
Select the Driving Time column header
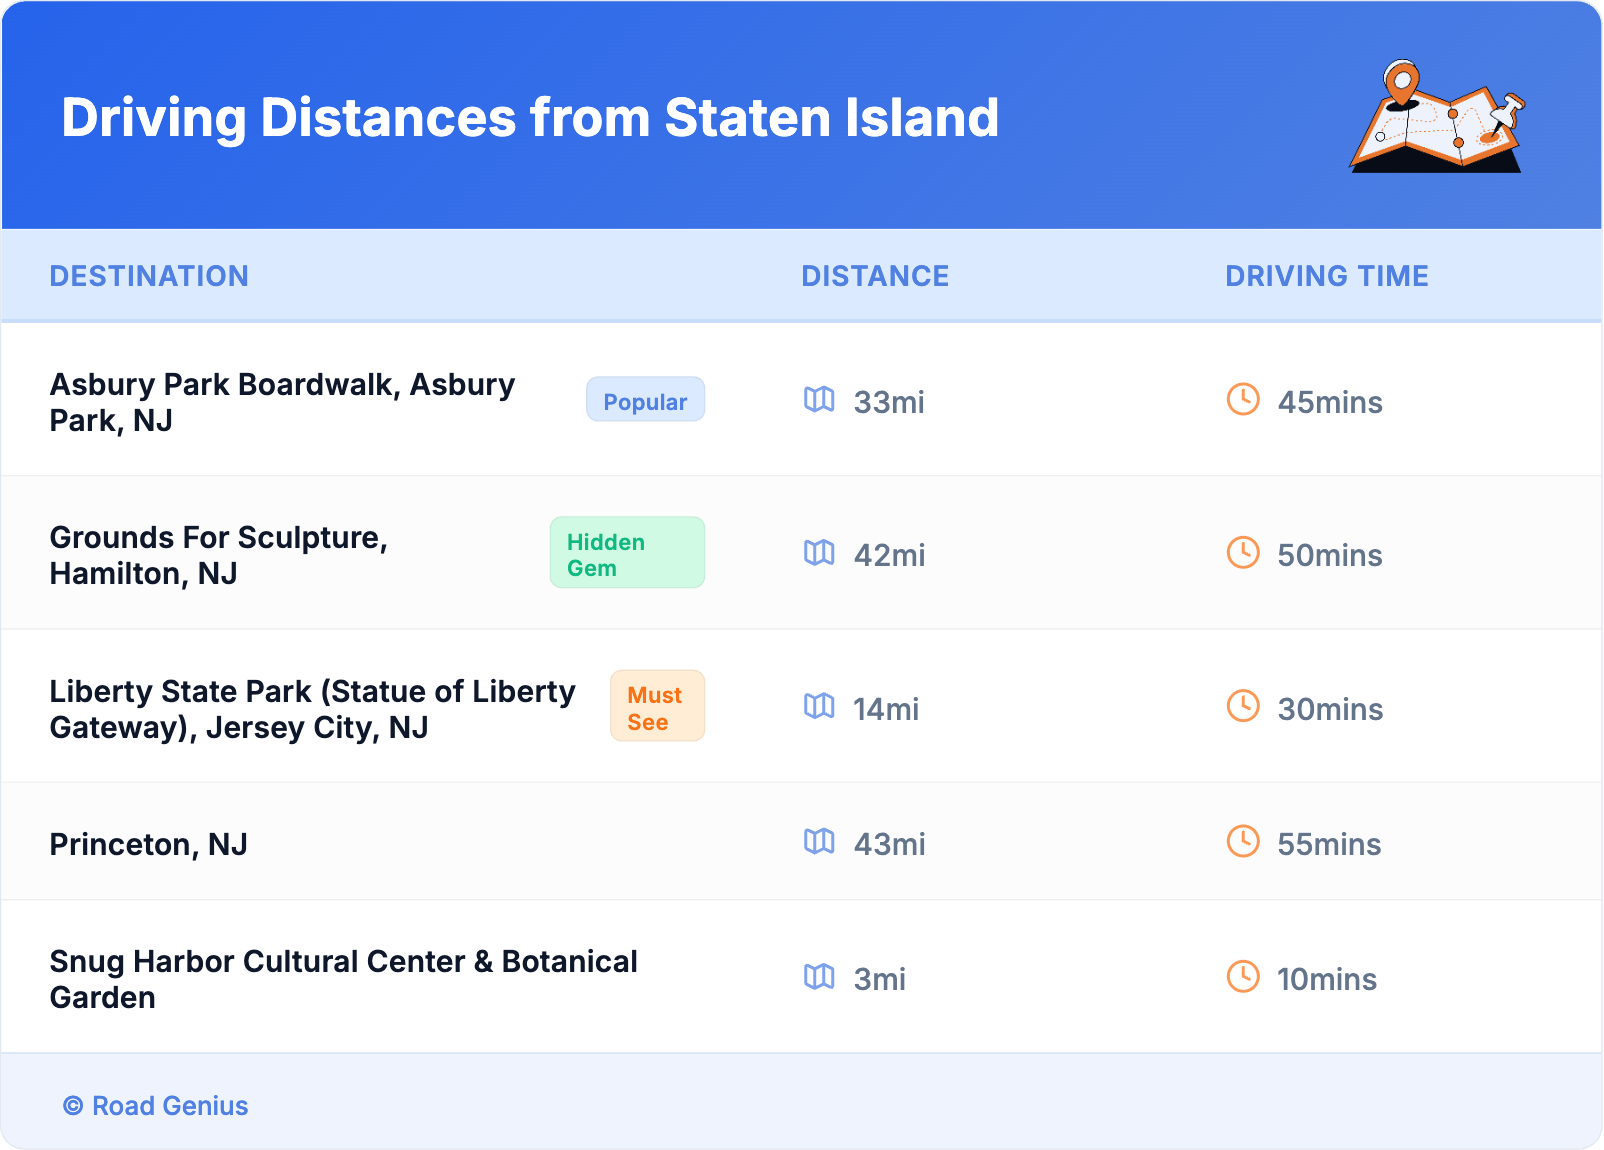(x=1326, y=276)
